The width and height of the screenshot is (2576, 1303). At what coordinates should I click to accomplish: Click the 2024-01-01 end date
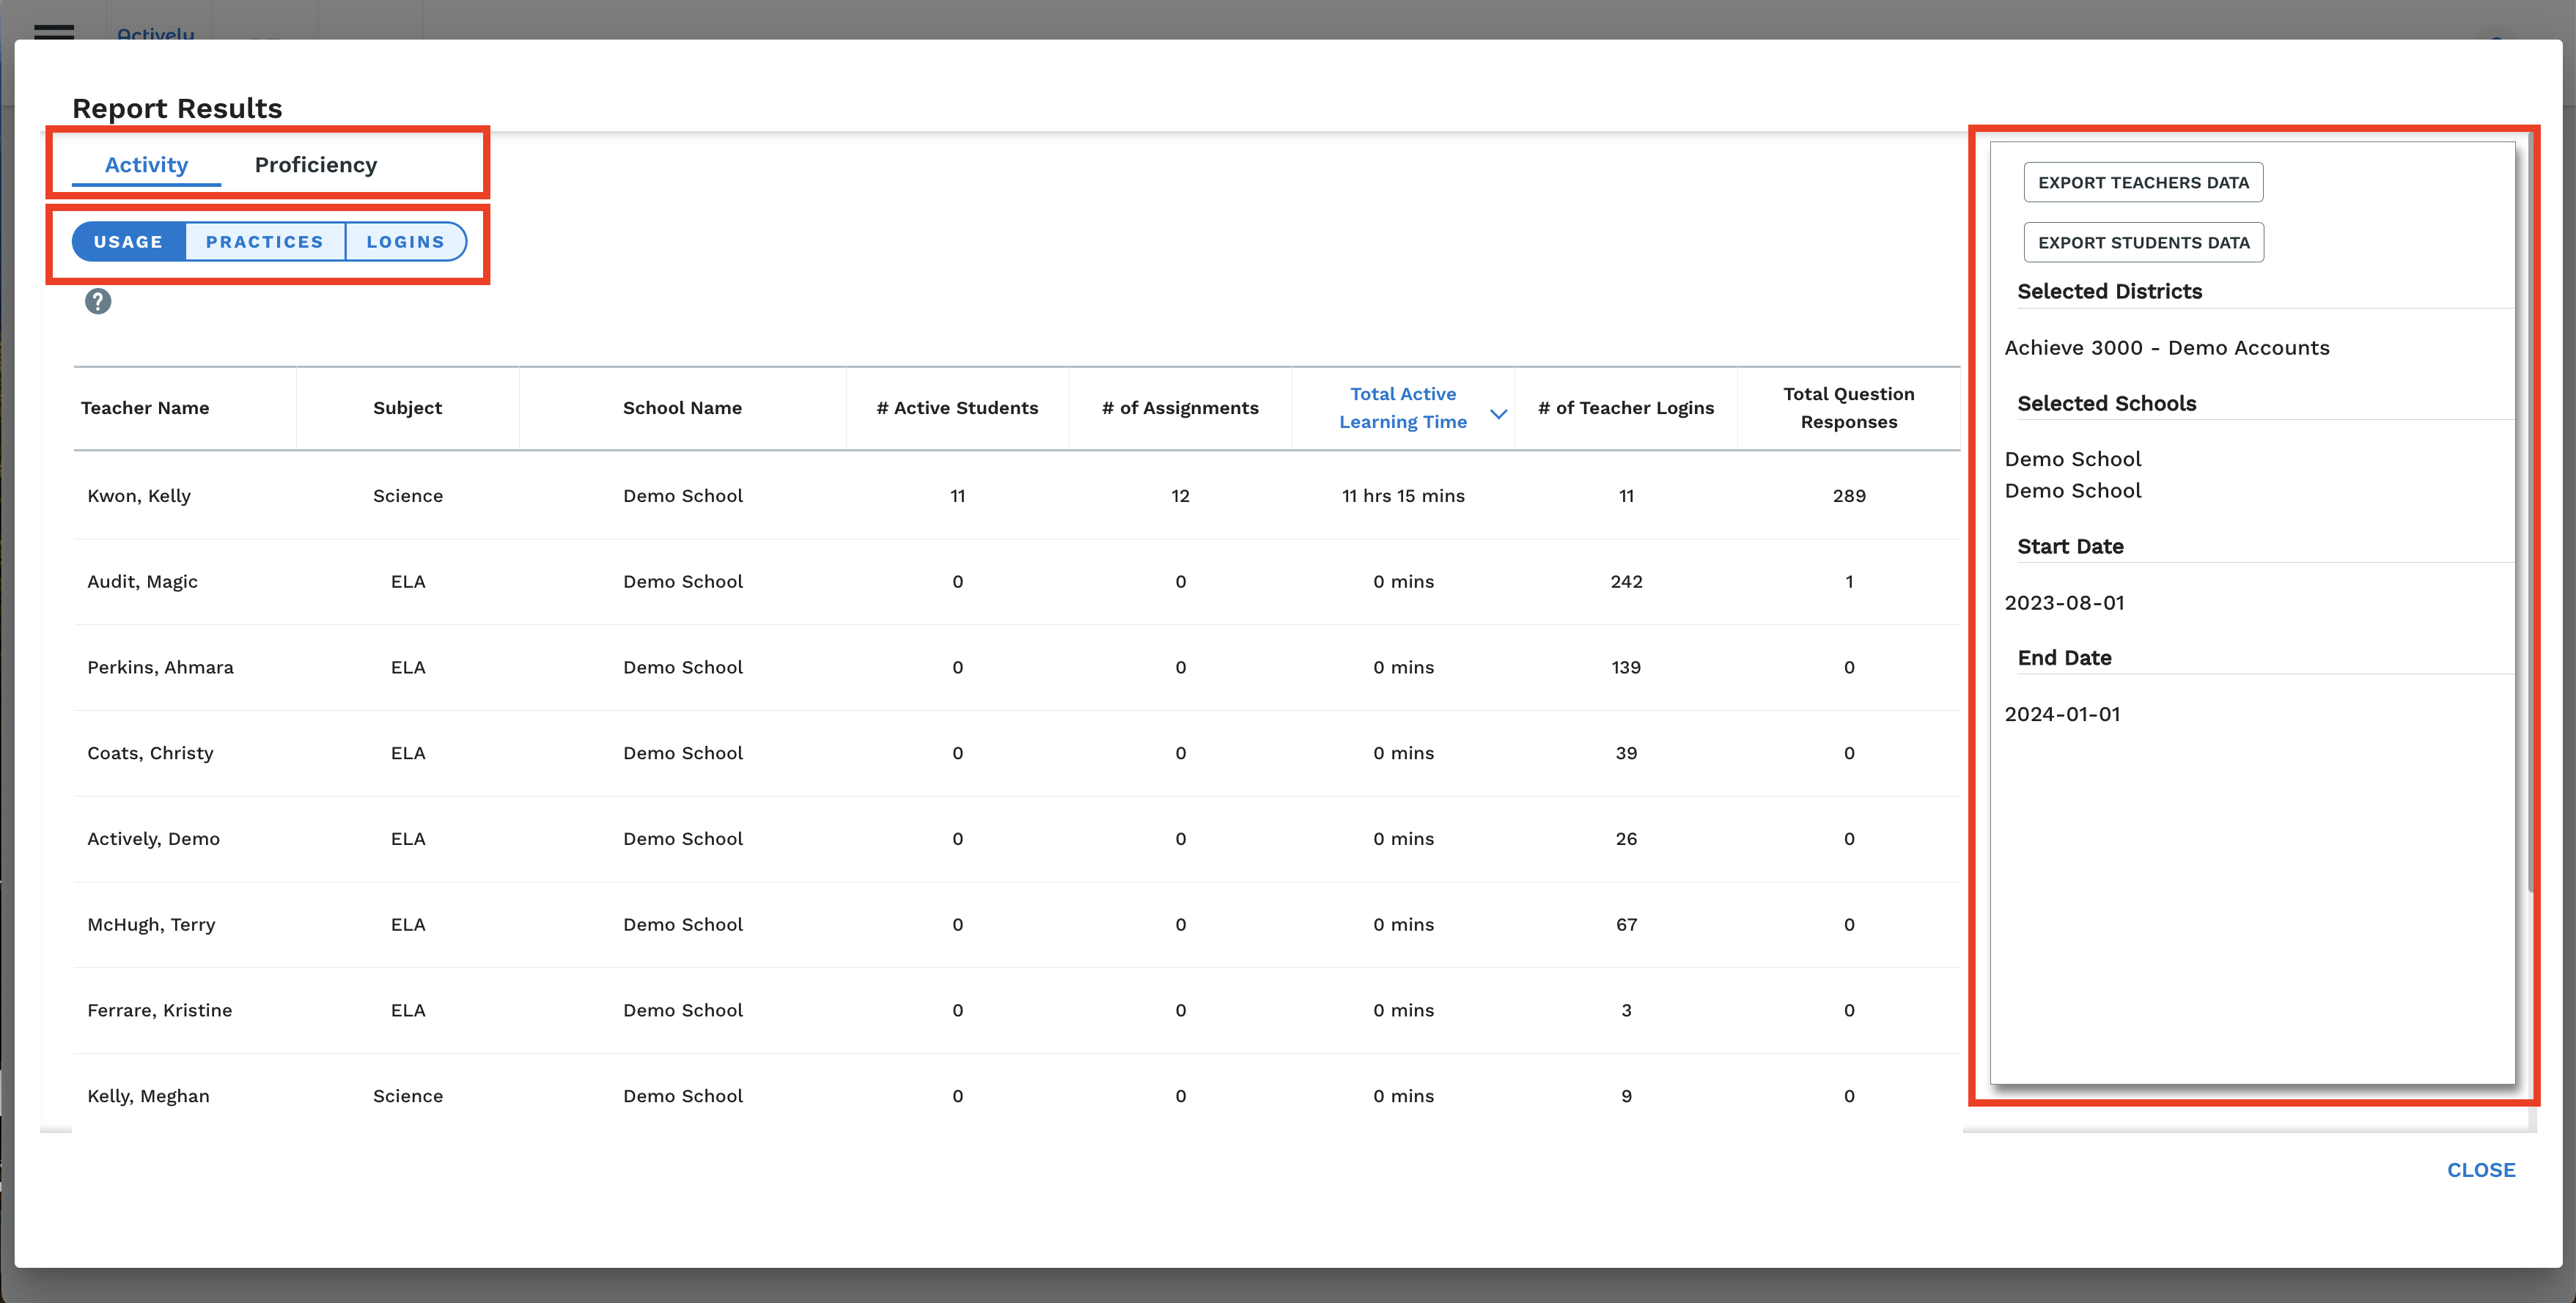coord(2062,714)
